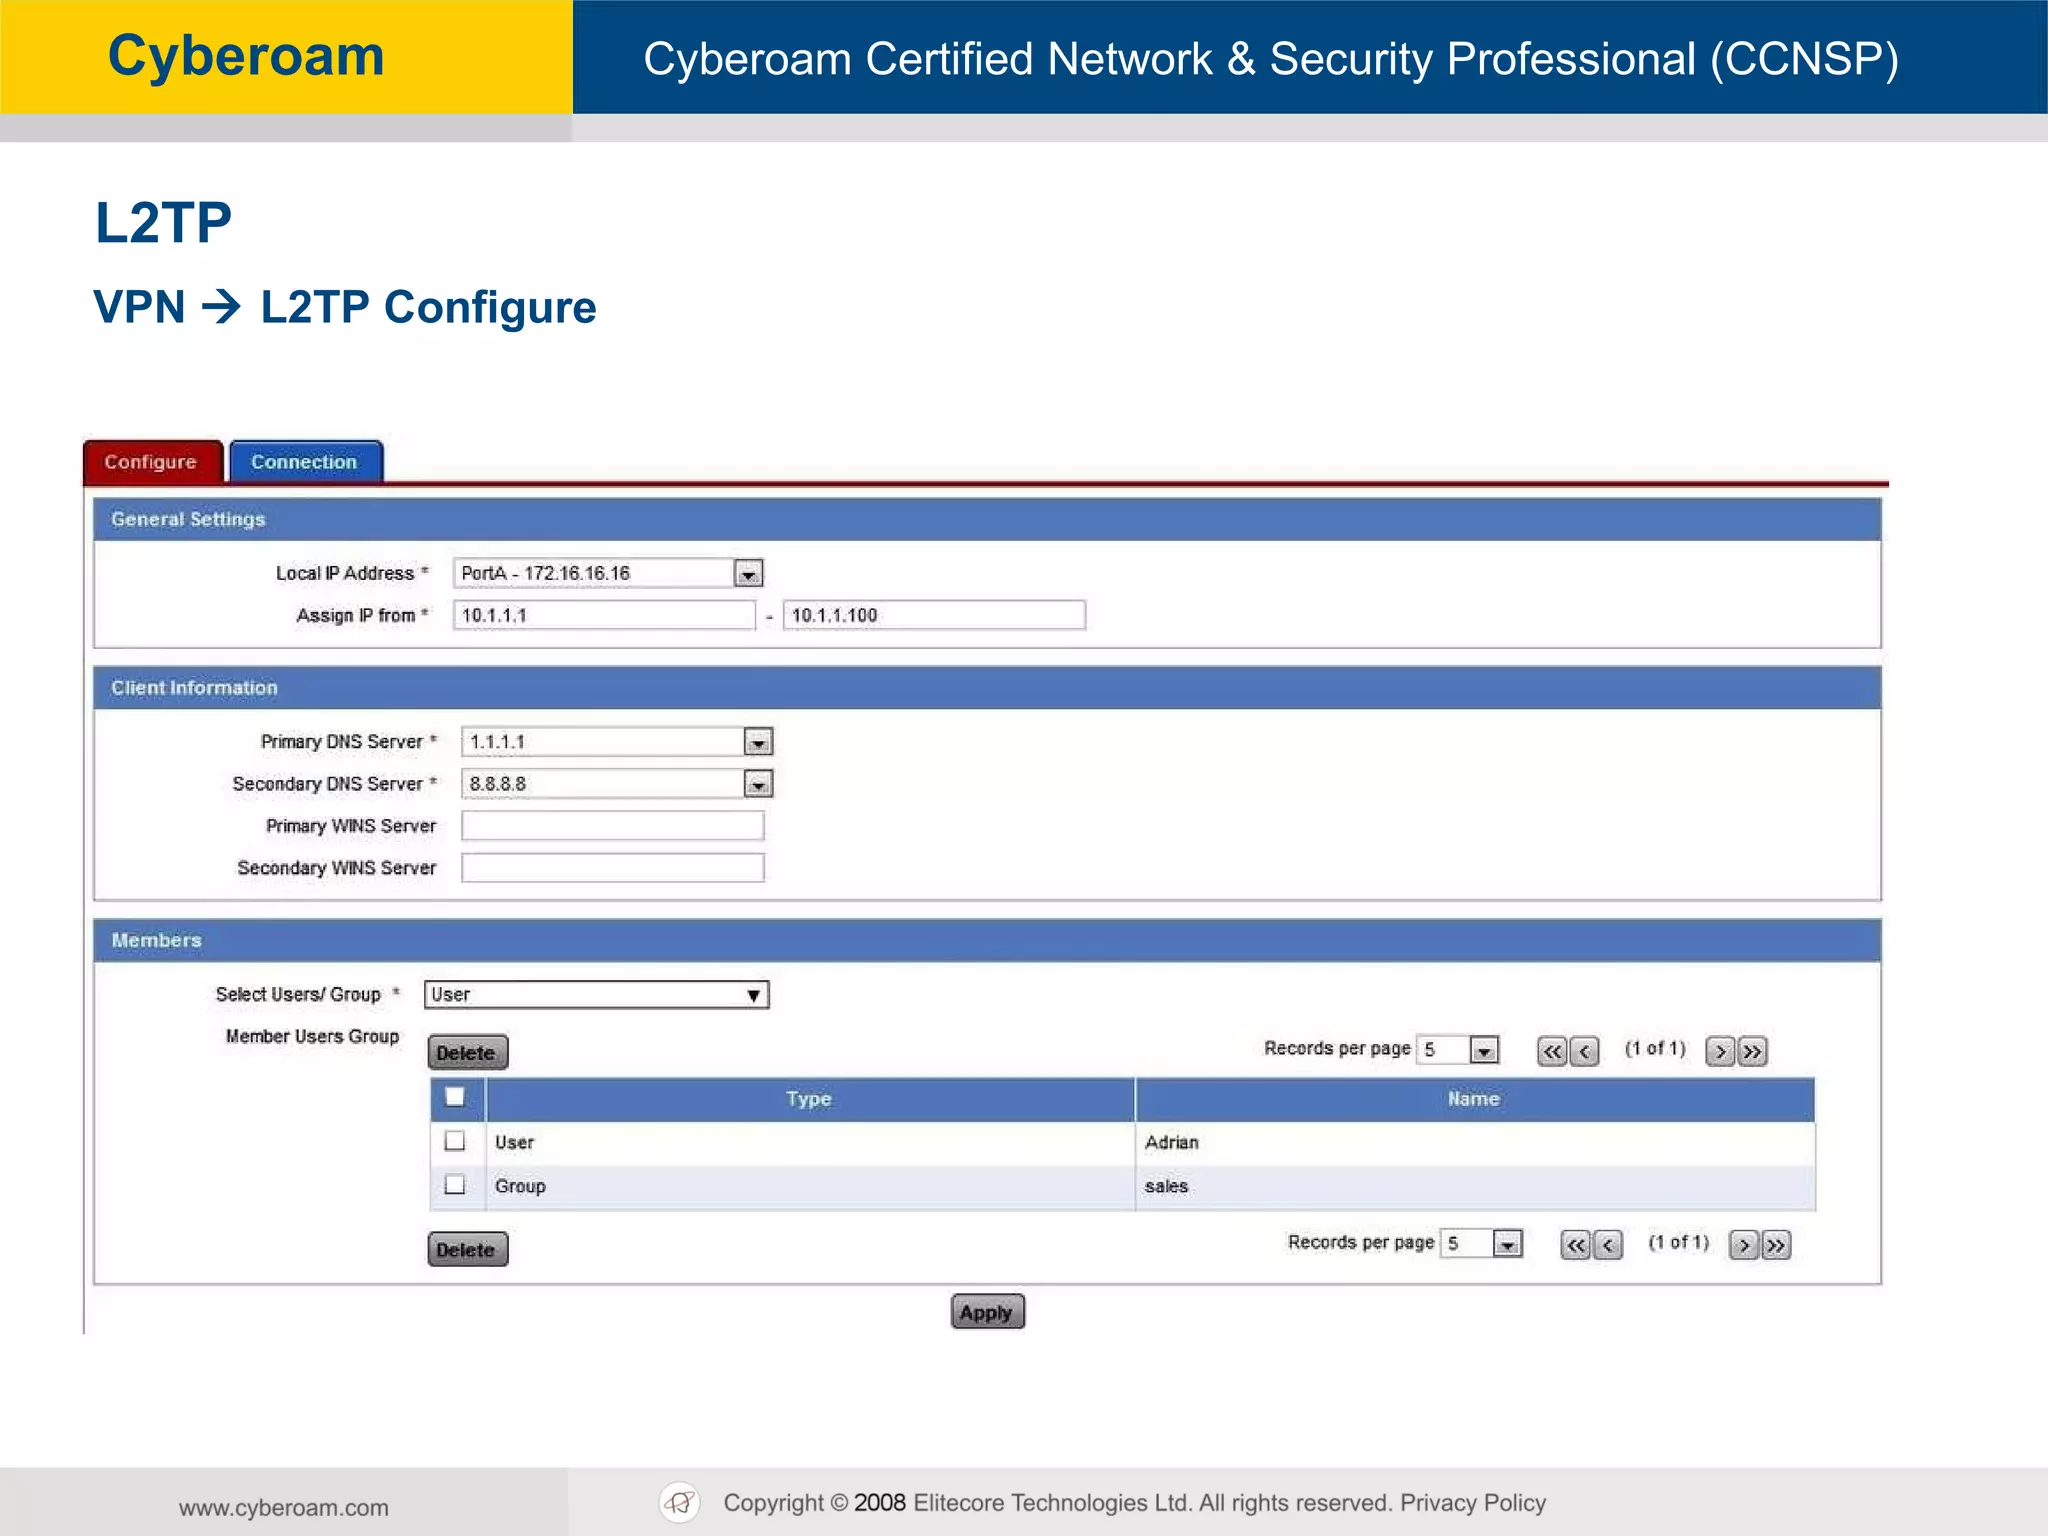Go to next page in bottom pager
Viewport: 2048px width, 1536px height.
coord(1743,1245)
